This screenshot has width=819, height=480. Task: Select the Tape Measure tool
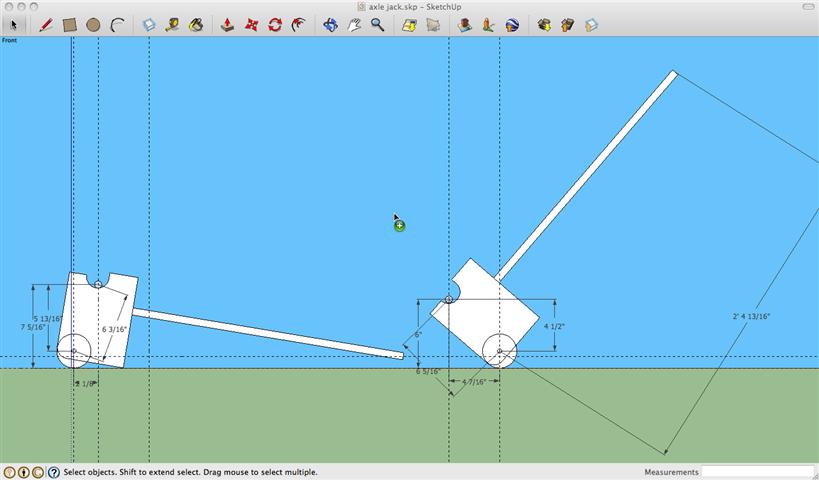[173, 25]
